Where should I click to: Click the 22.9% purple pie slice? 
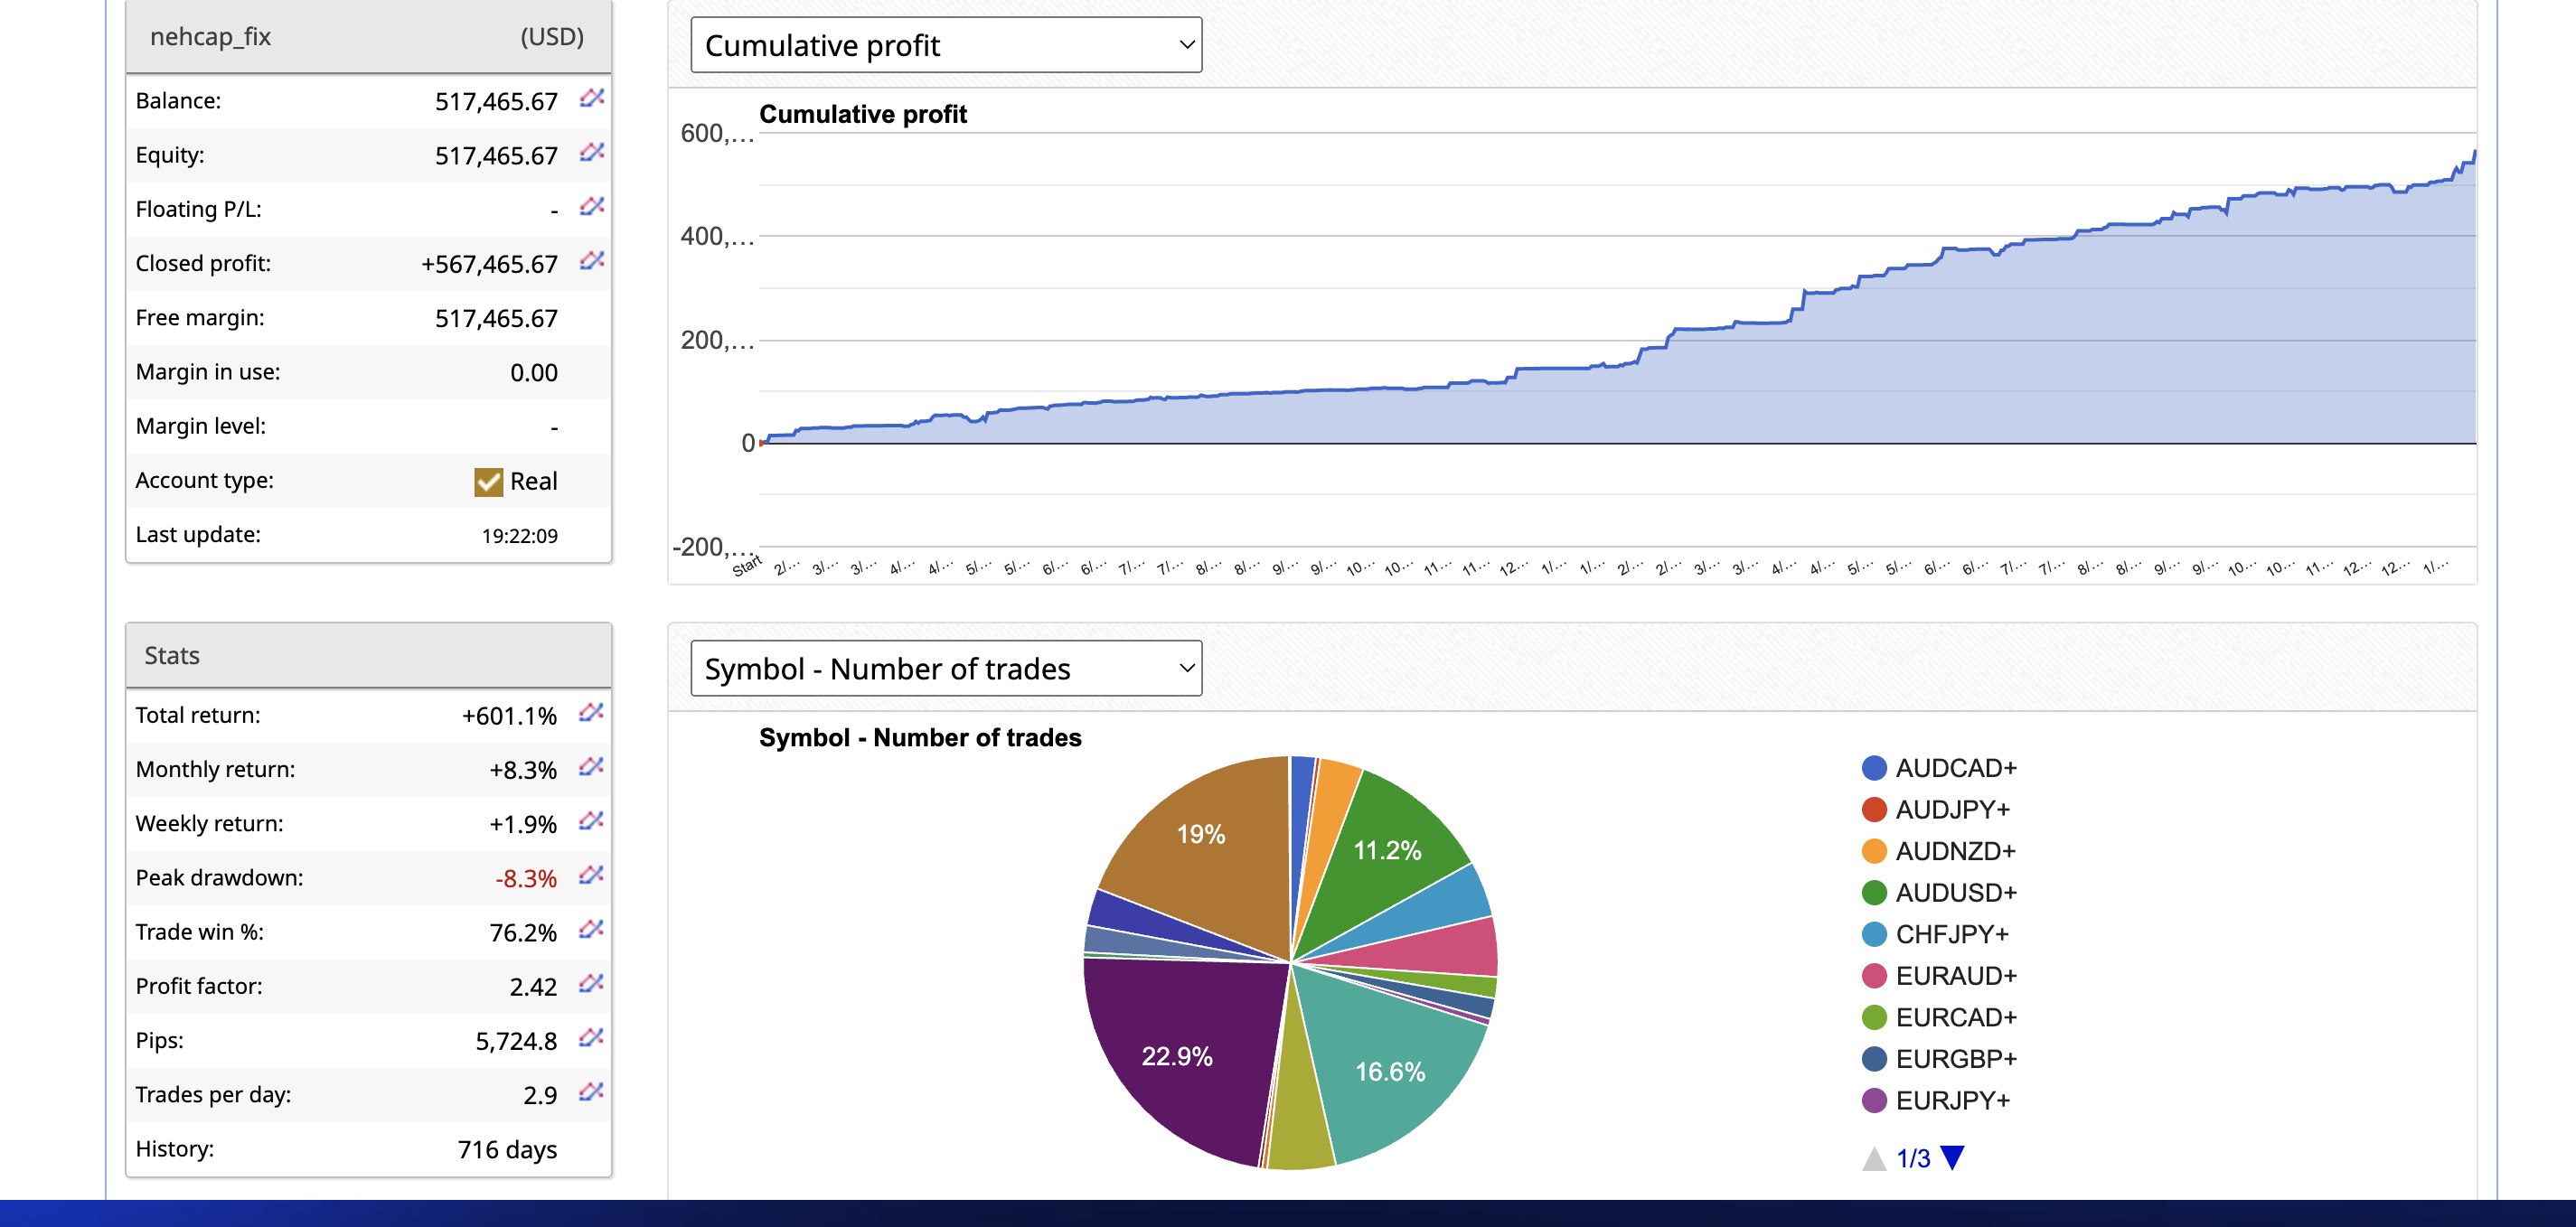(x=1176, y=1056)
